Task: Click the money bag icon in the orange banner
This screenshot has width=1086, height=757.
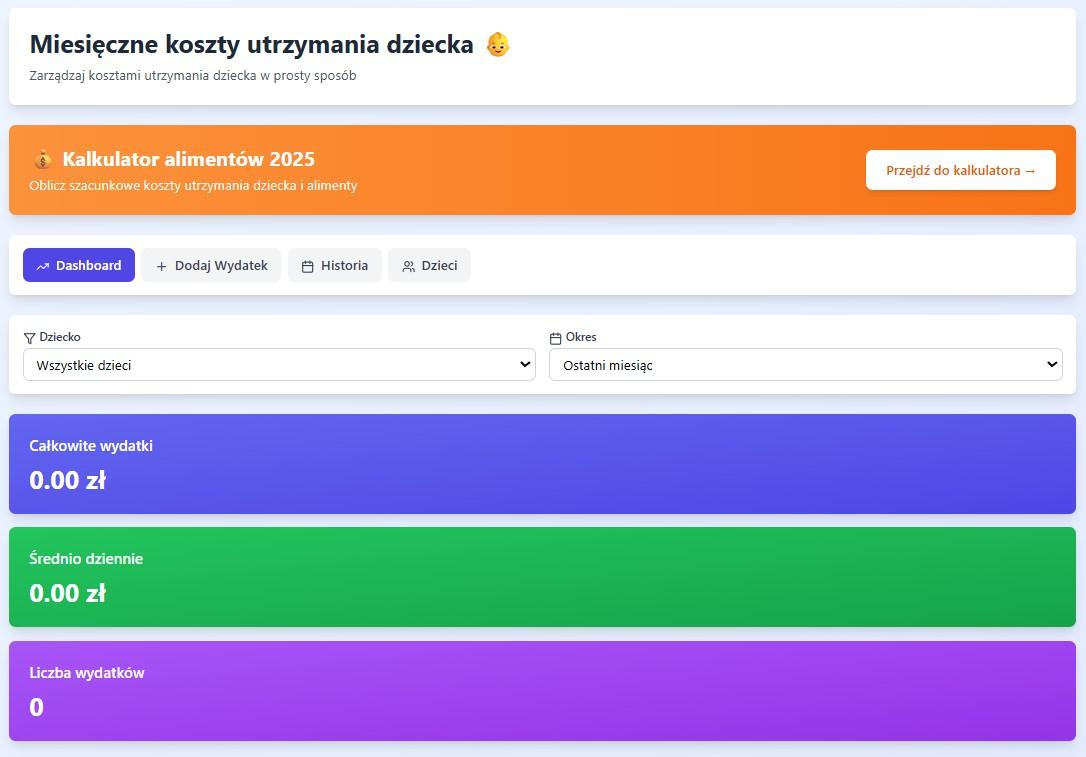Action: (42, 160)
